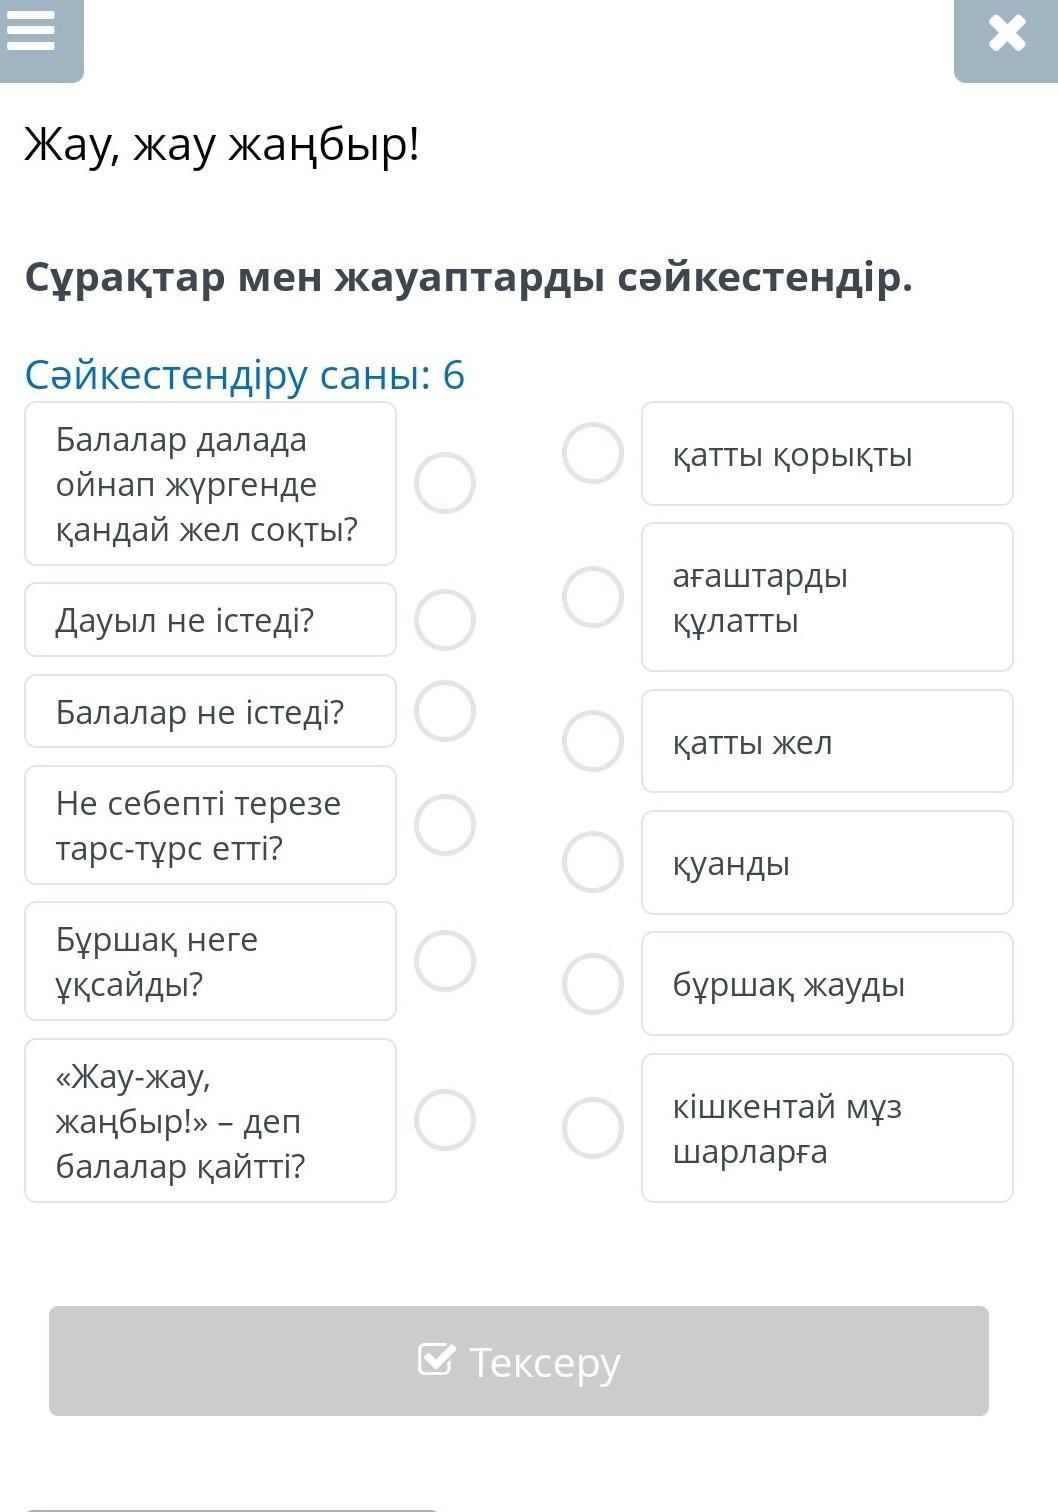Click the 'бұршақ жауды' answer card
The height and width of the screenshot is (1512, 1058).
pos(827,984)
